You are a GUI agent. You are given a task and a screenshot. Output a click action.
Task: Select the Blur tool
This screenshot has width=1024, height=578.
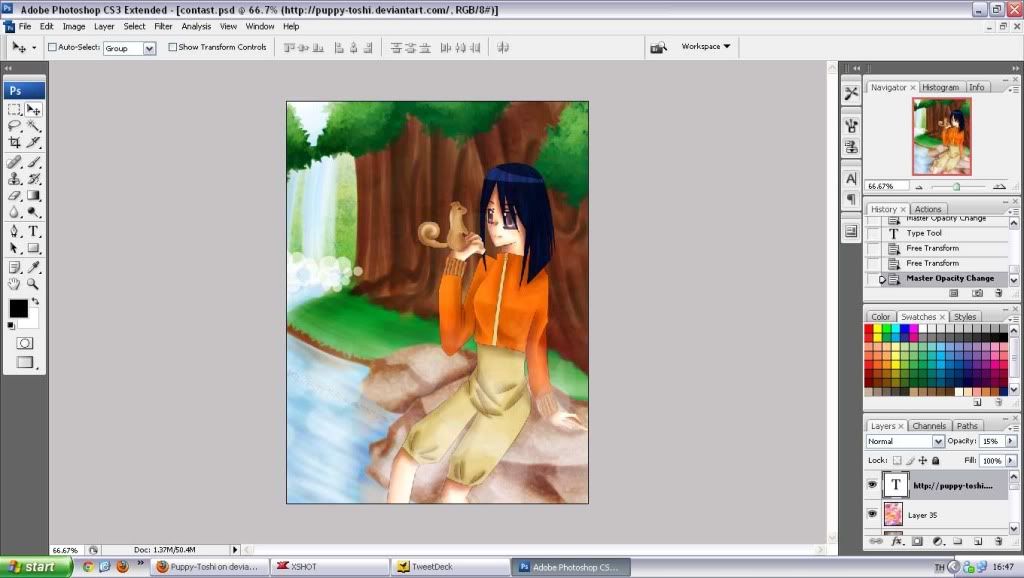tap(14, 212)
